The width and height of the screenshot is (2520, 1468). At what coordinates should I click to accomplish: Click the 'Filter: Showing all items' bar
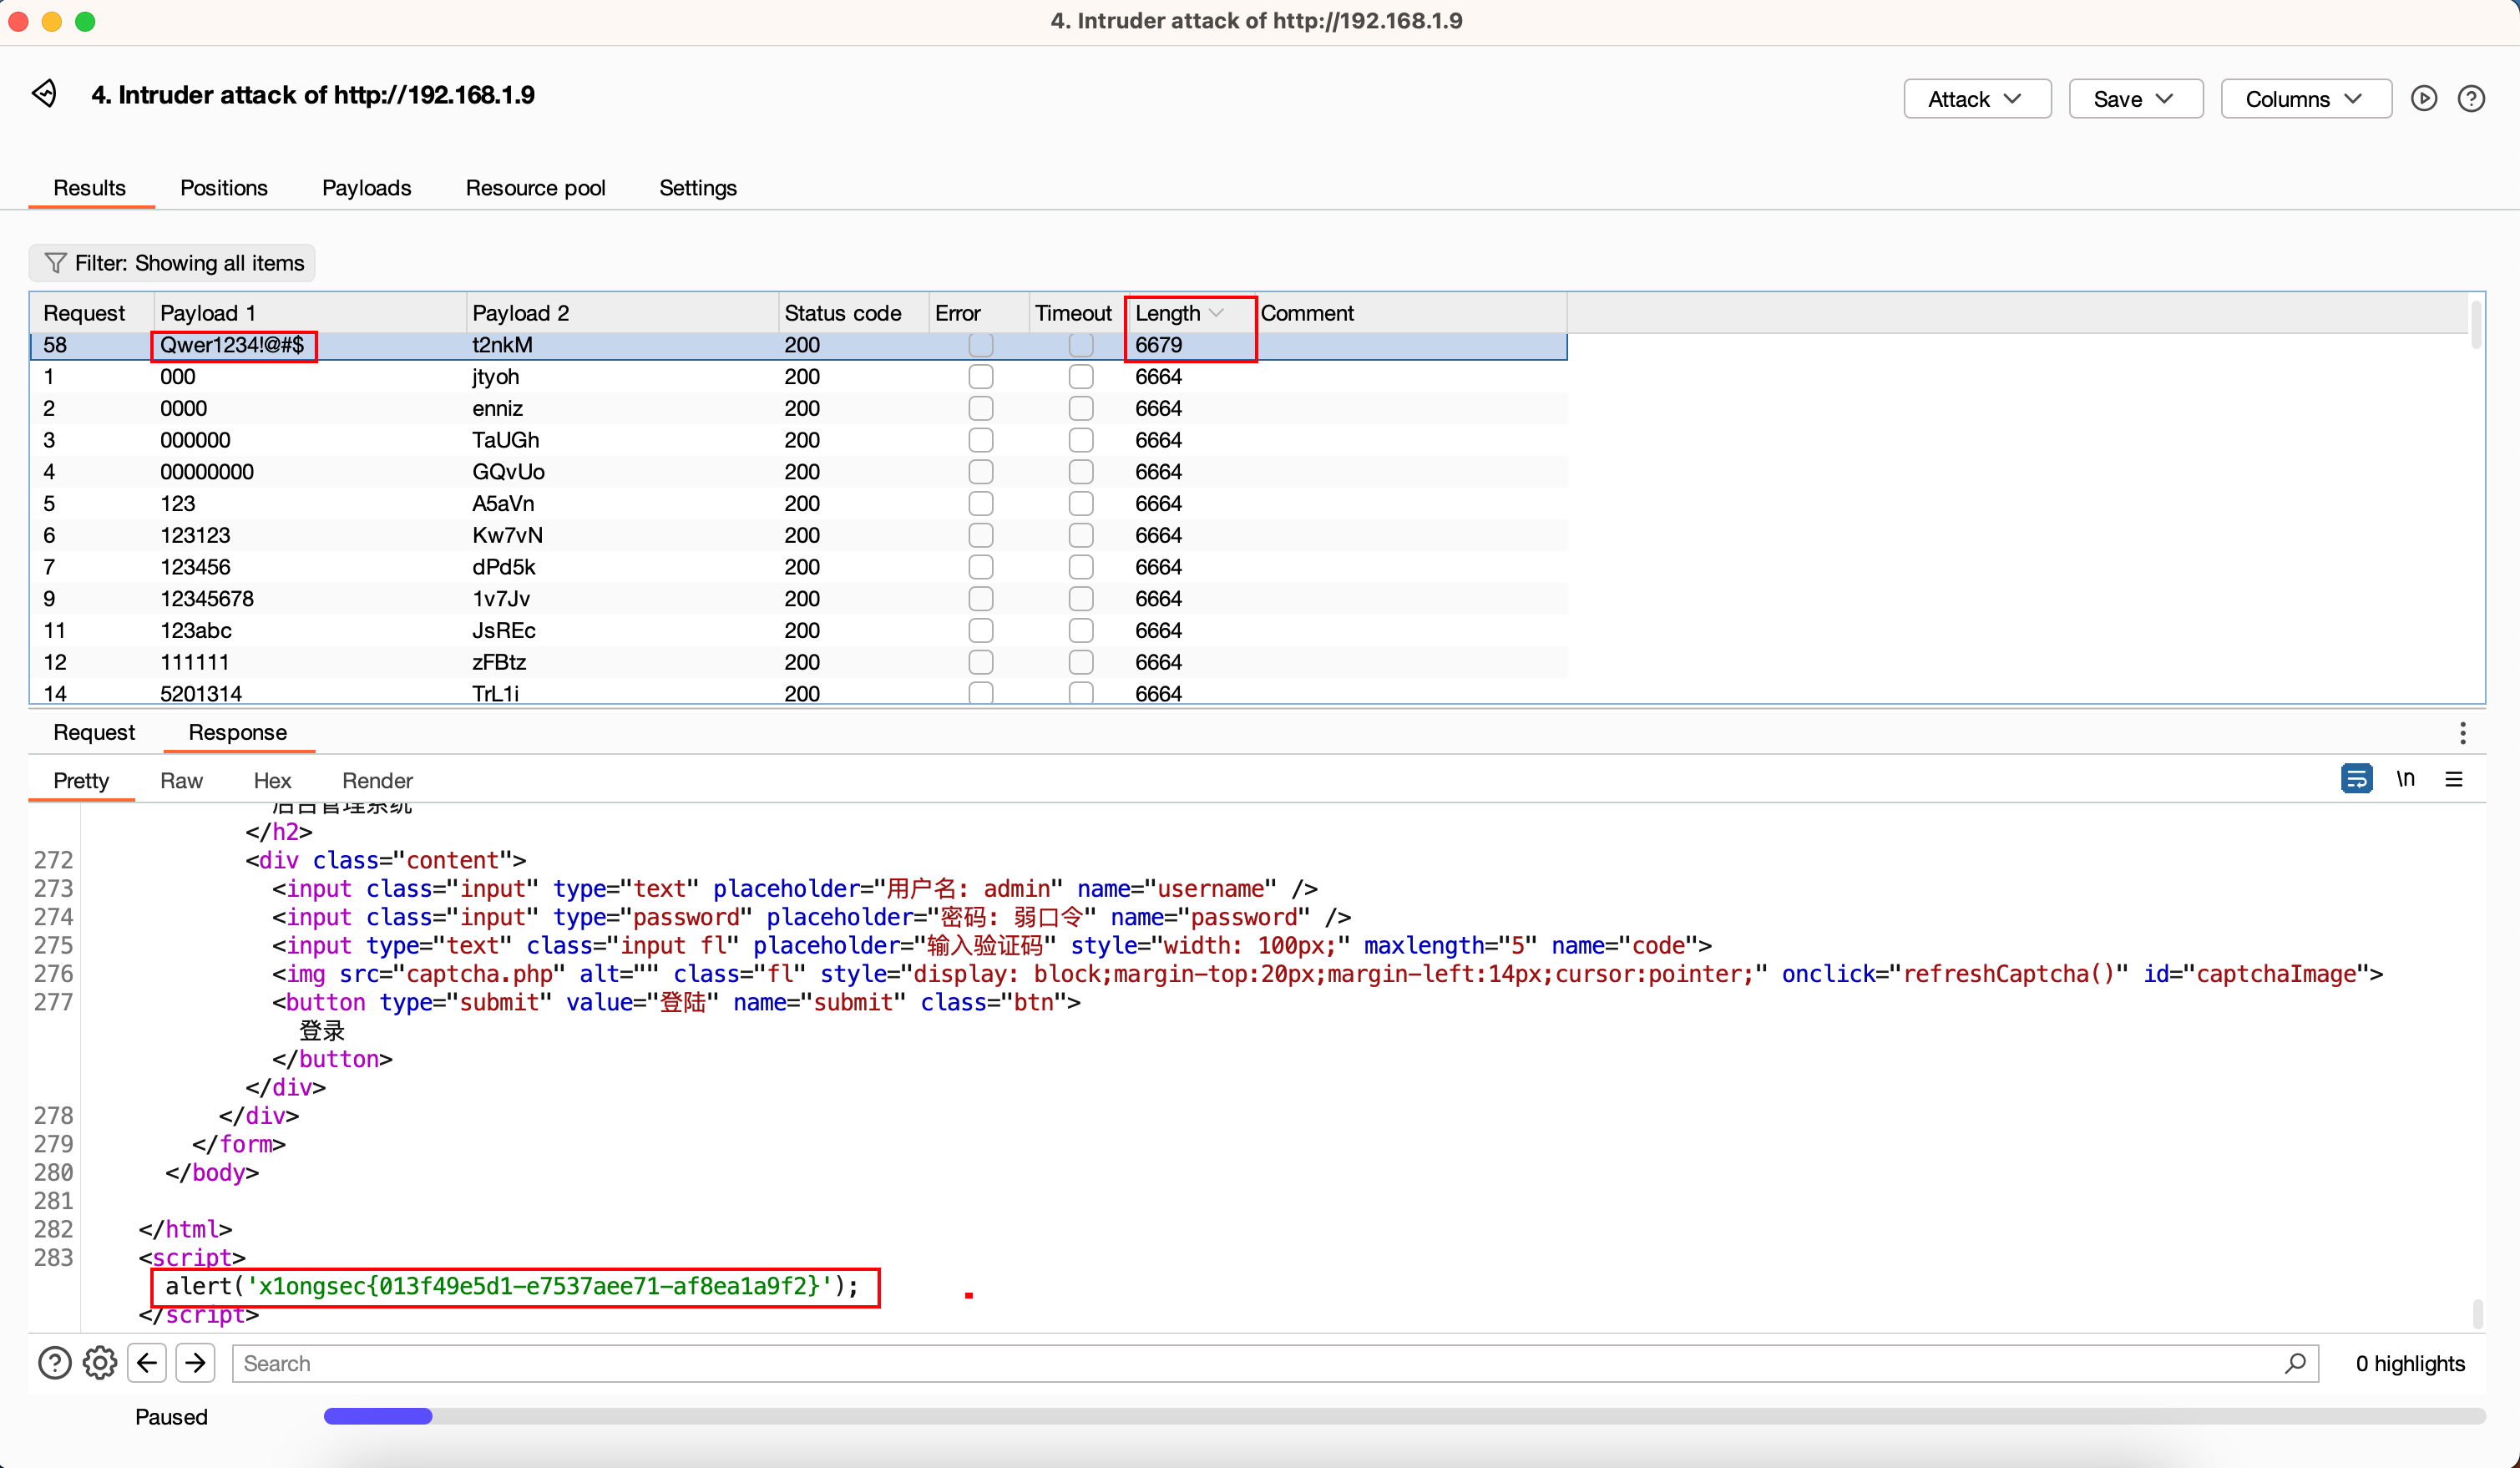tap(173, 263)
